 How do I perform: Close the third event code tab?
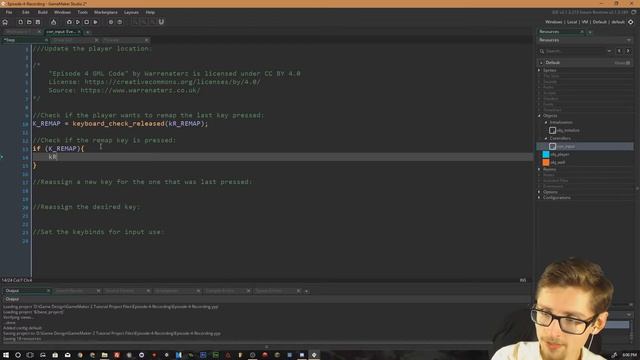[146, 40]
